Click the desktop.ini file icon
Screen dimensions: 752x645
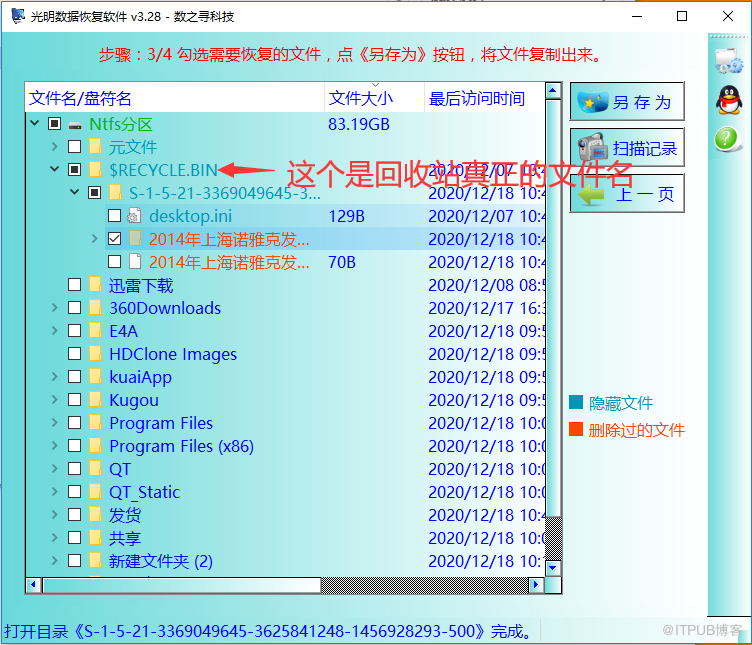pos(134,216)
